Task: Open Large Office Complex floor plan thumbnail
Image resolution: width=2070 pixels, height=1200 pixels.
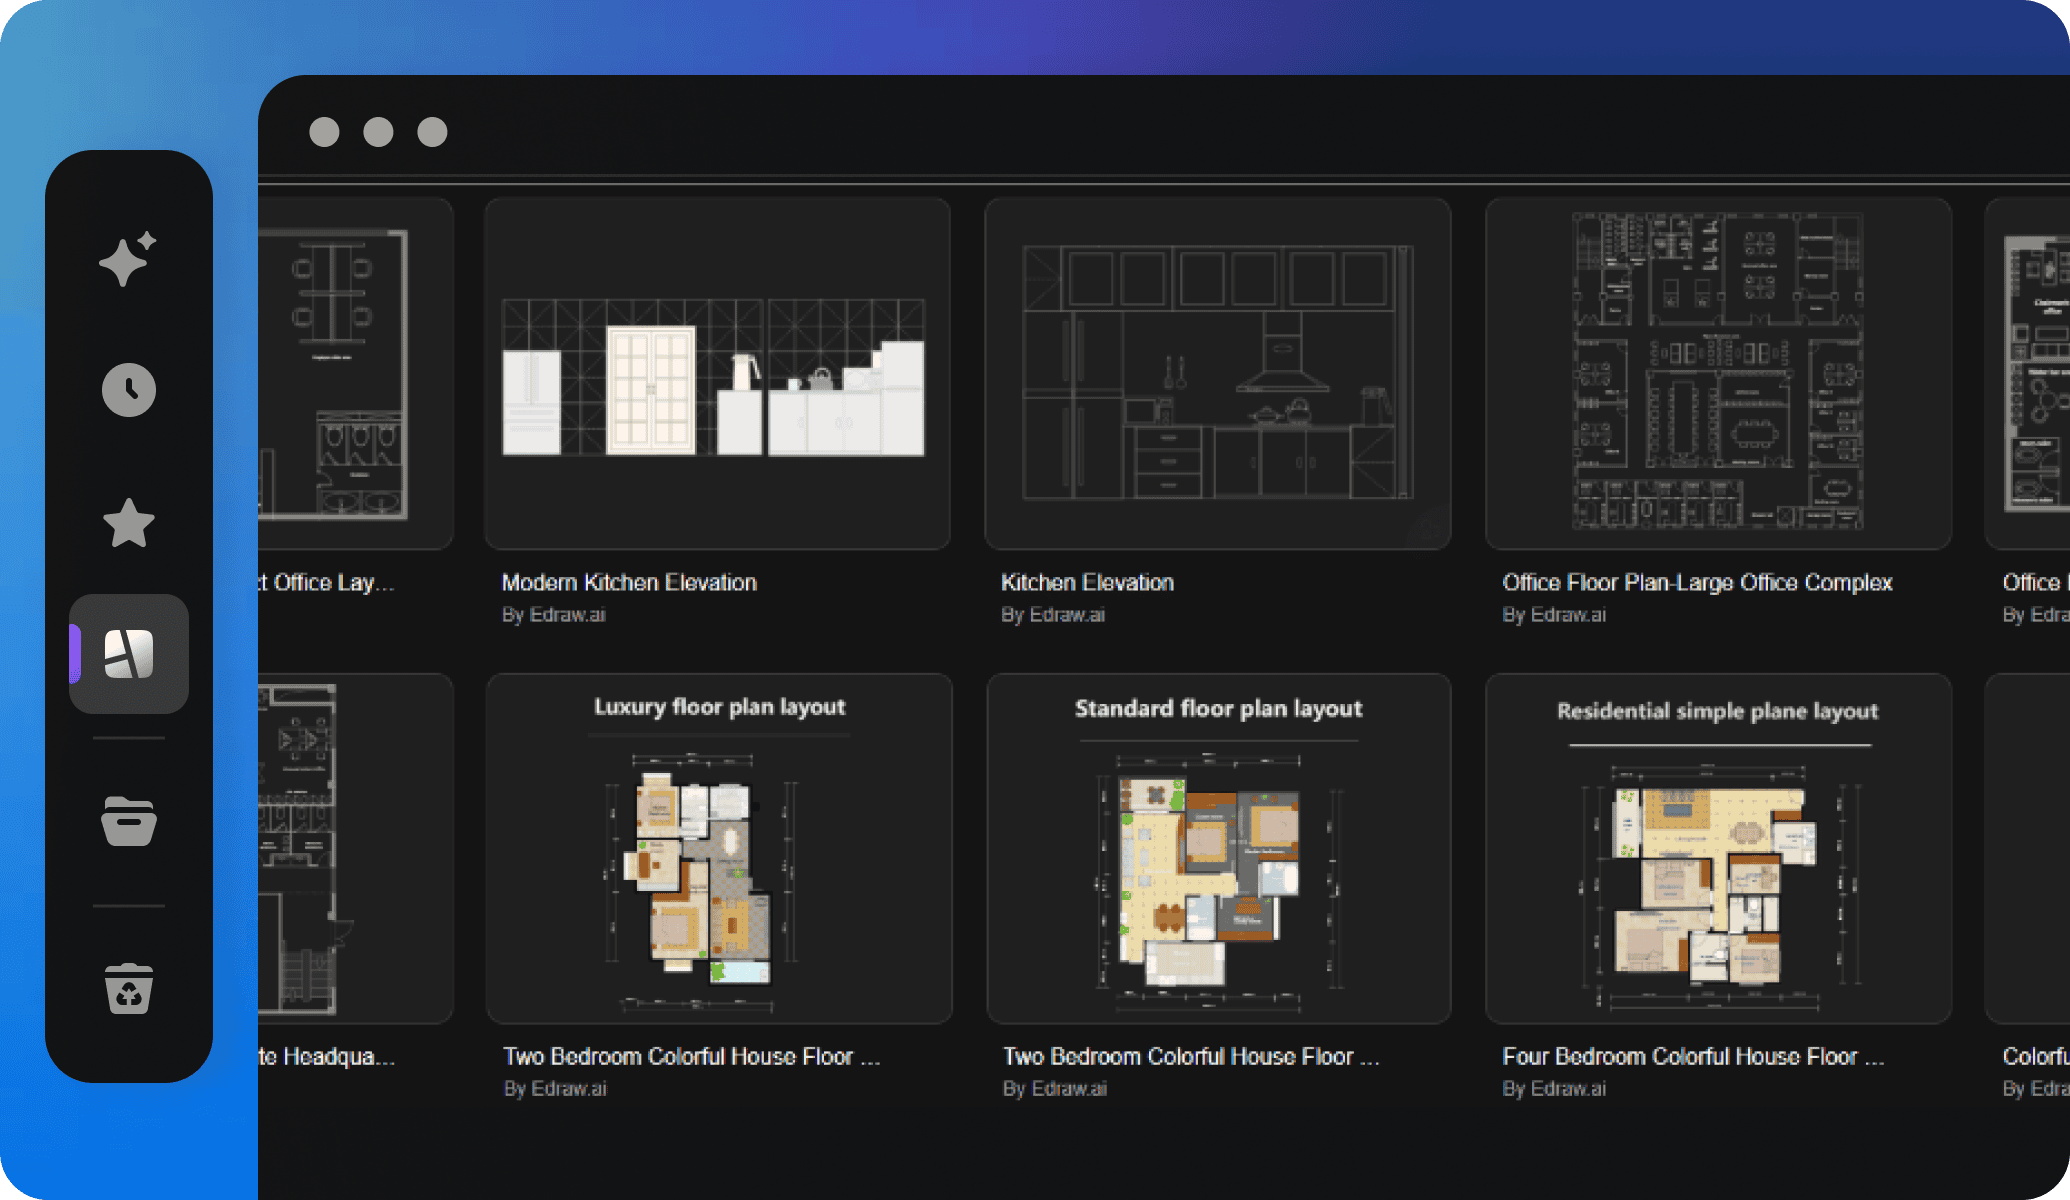Action: [x=1717, y=373]
